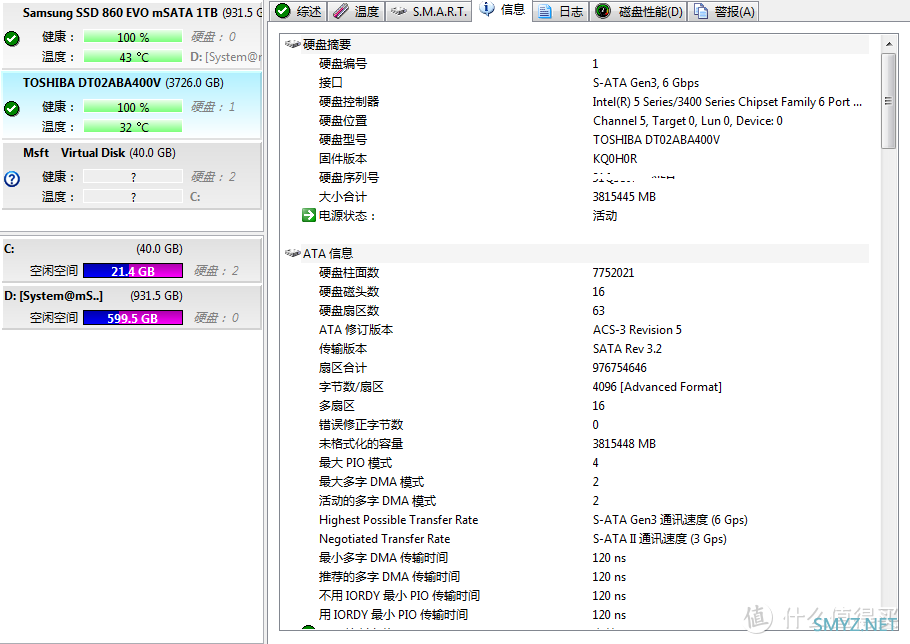Switch to the 温度 temperature tab

[x=356, y=11]
